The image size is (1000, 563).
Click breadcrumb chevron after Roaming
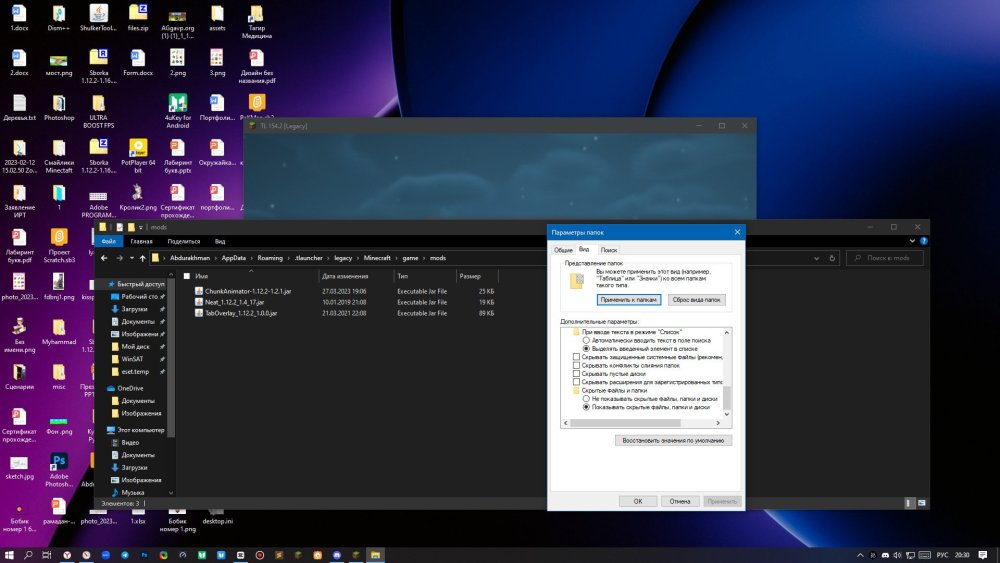pyautogui.click(x=289, y=258)
